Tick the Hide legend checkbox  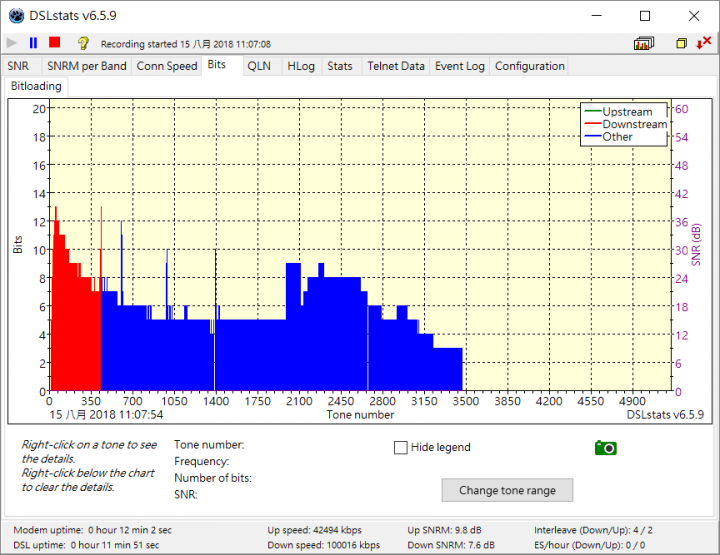(400, 447)
